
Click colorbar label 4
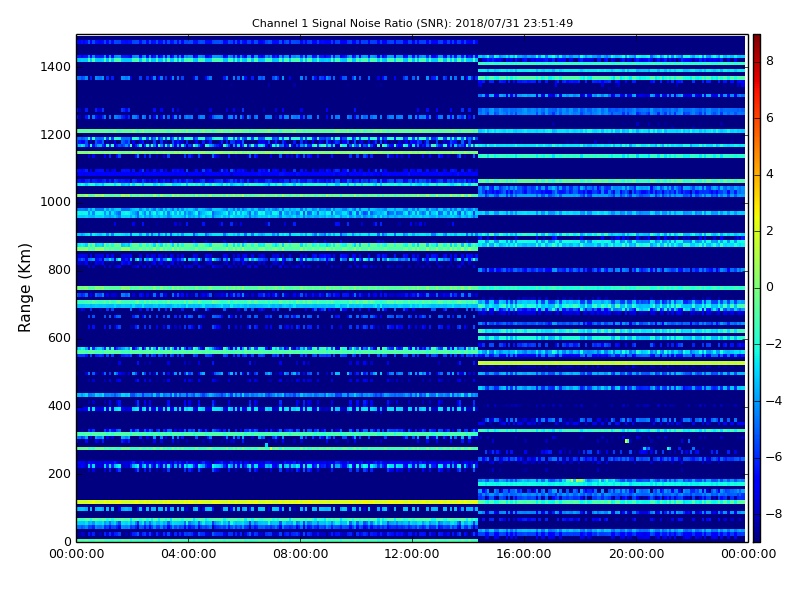[x=770, y=174]
